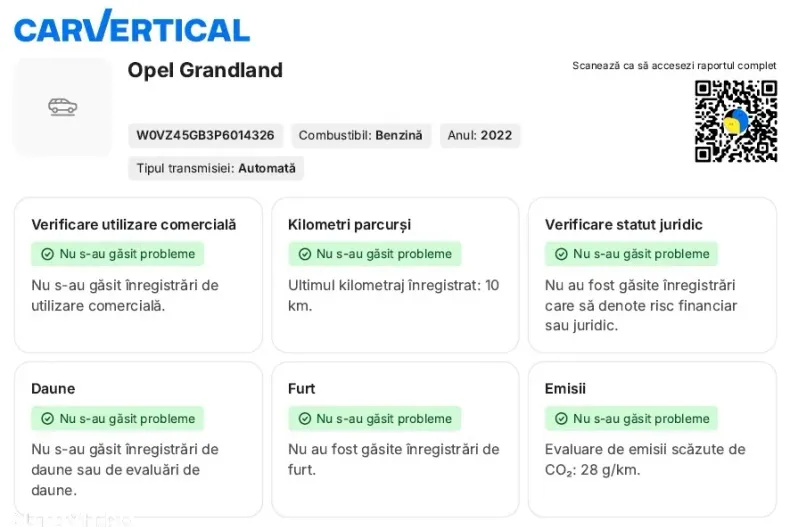Screen dimensions: 790x527
Task: Click the Daune card heading
Action: [53, 388]
